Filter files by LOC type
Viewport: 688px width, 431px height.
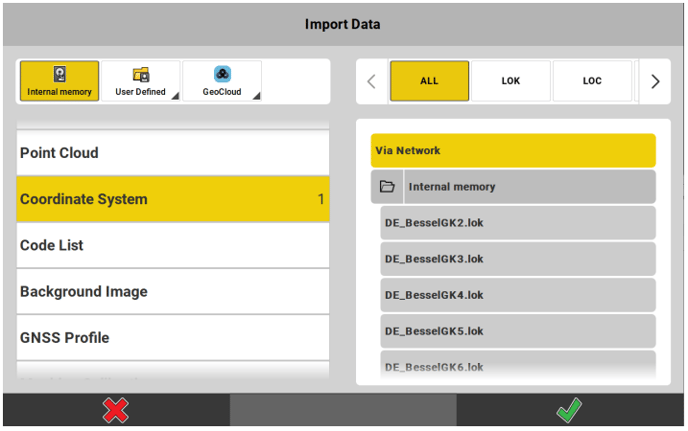tap(592, 81)
